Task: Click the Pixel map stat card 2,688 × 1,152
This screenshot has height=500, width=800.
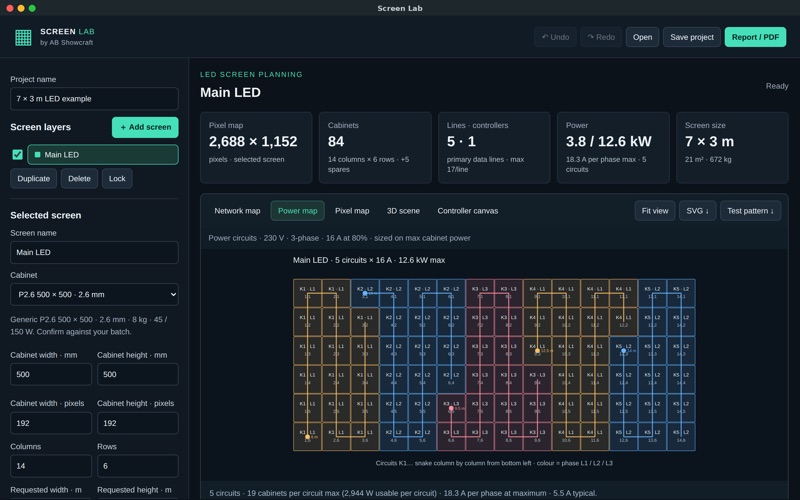Action: 256,147
